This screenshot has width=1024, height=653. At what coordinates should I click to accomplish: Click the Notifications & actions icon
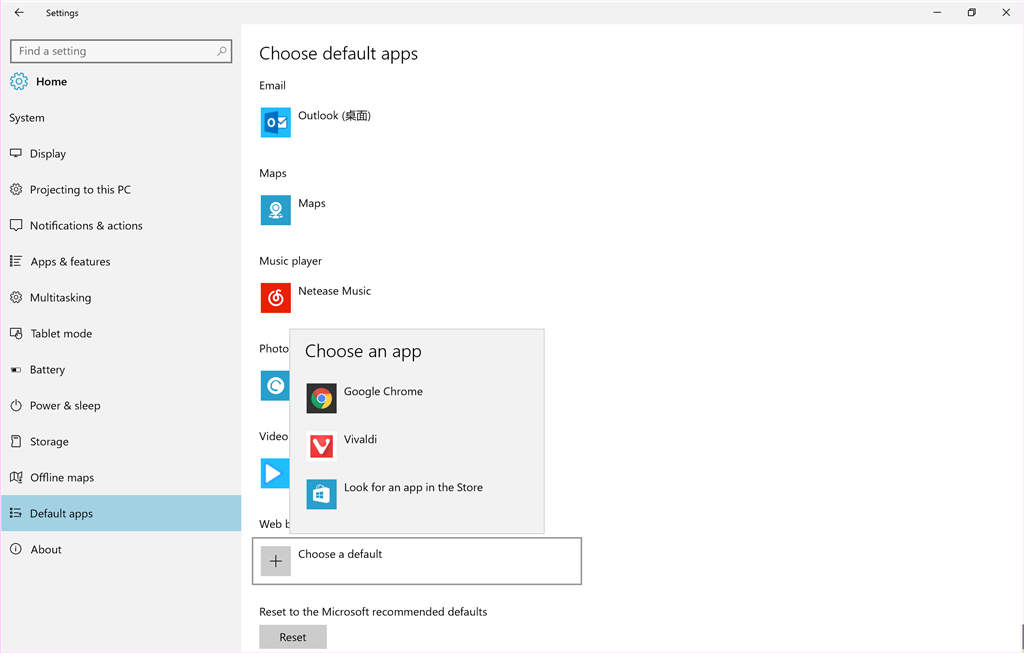pos(16,225)
